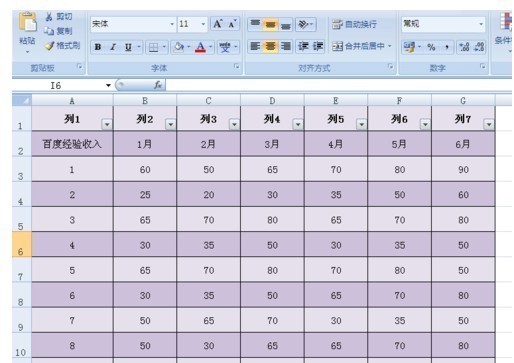The image size is (514, 363).
Task: Center text horizontally
Action: [x=270, y=46]
